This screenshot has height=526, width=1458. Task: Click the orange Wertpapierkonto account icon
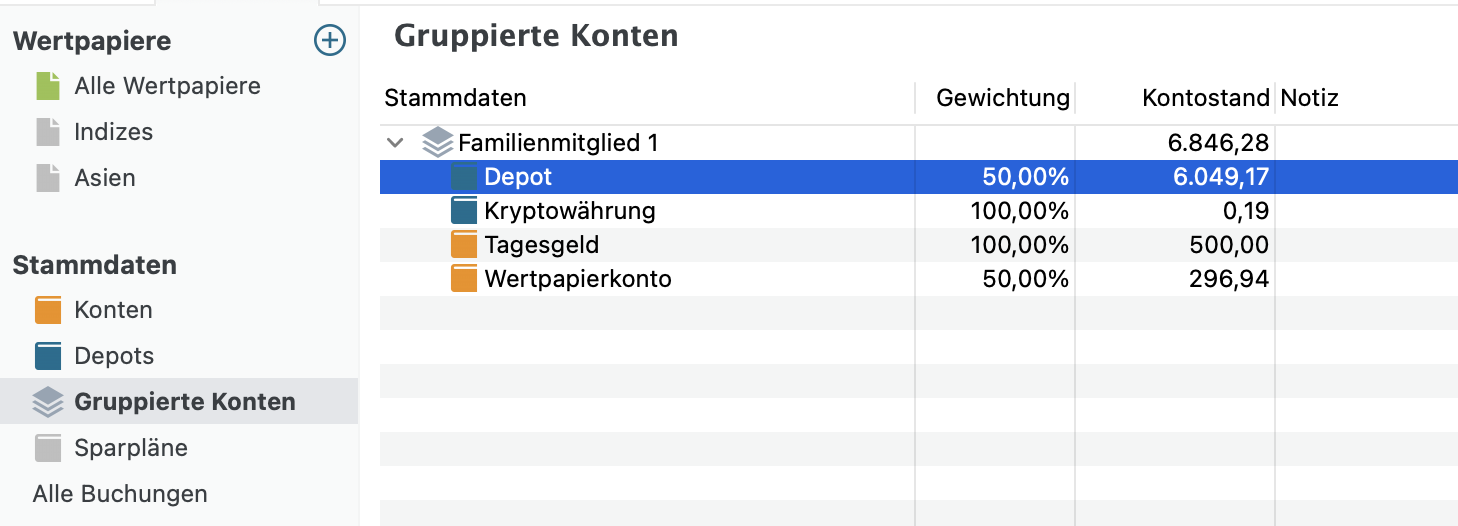(x=464, y=279)
